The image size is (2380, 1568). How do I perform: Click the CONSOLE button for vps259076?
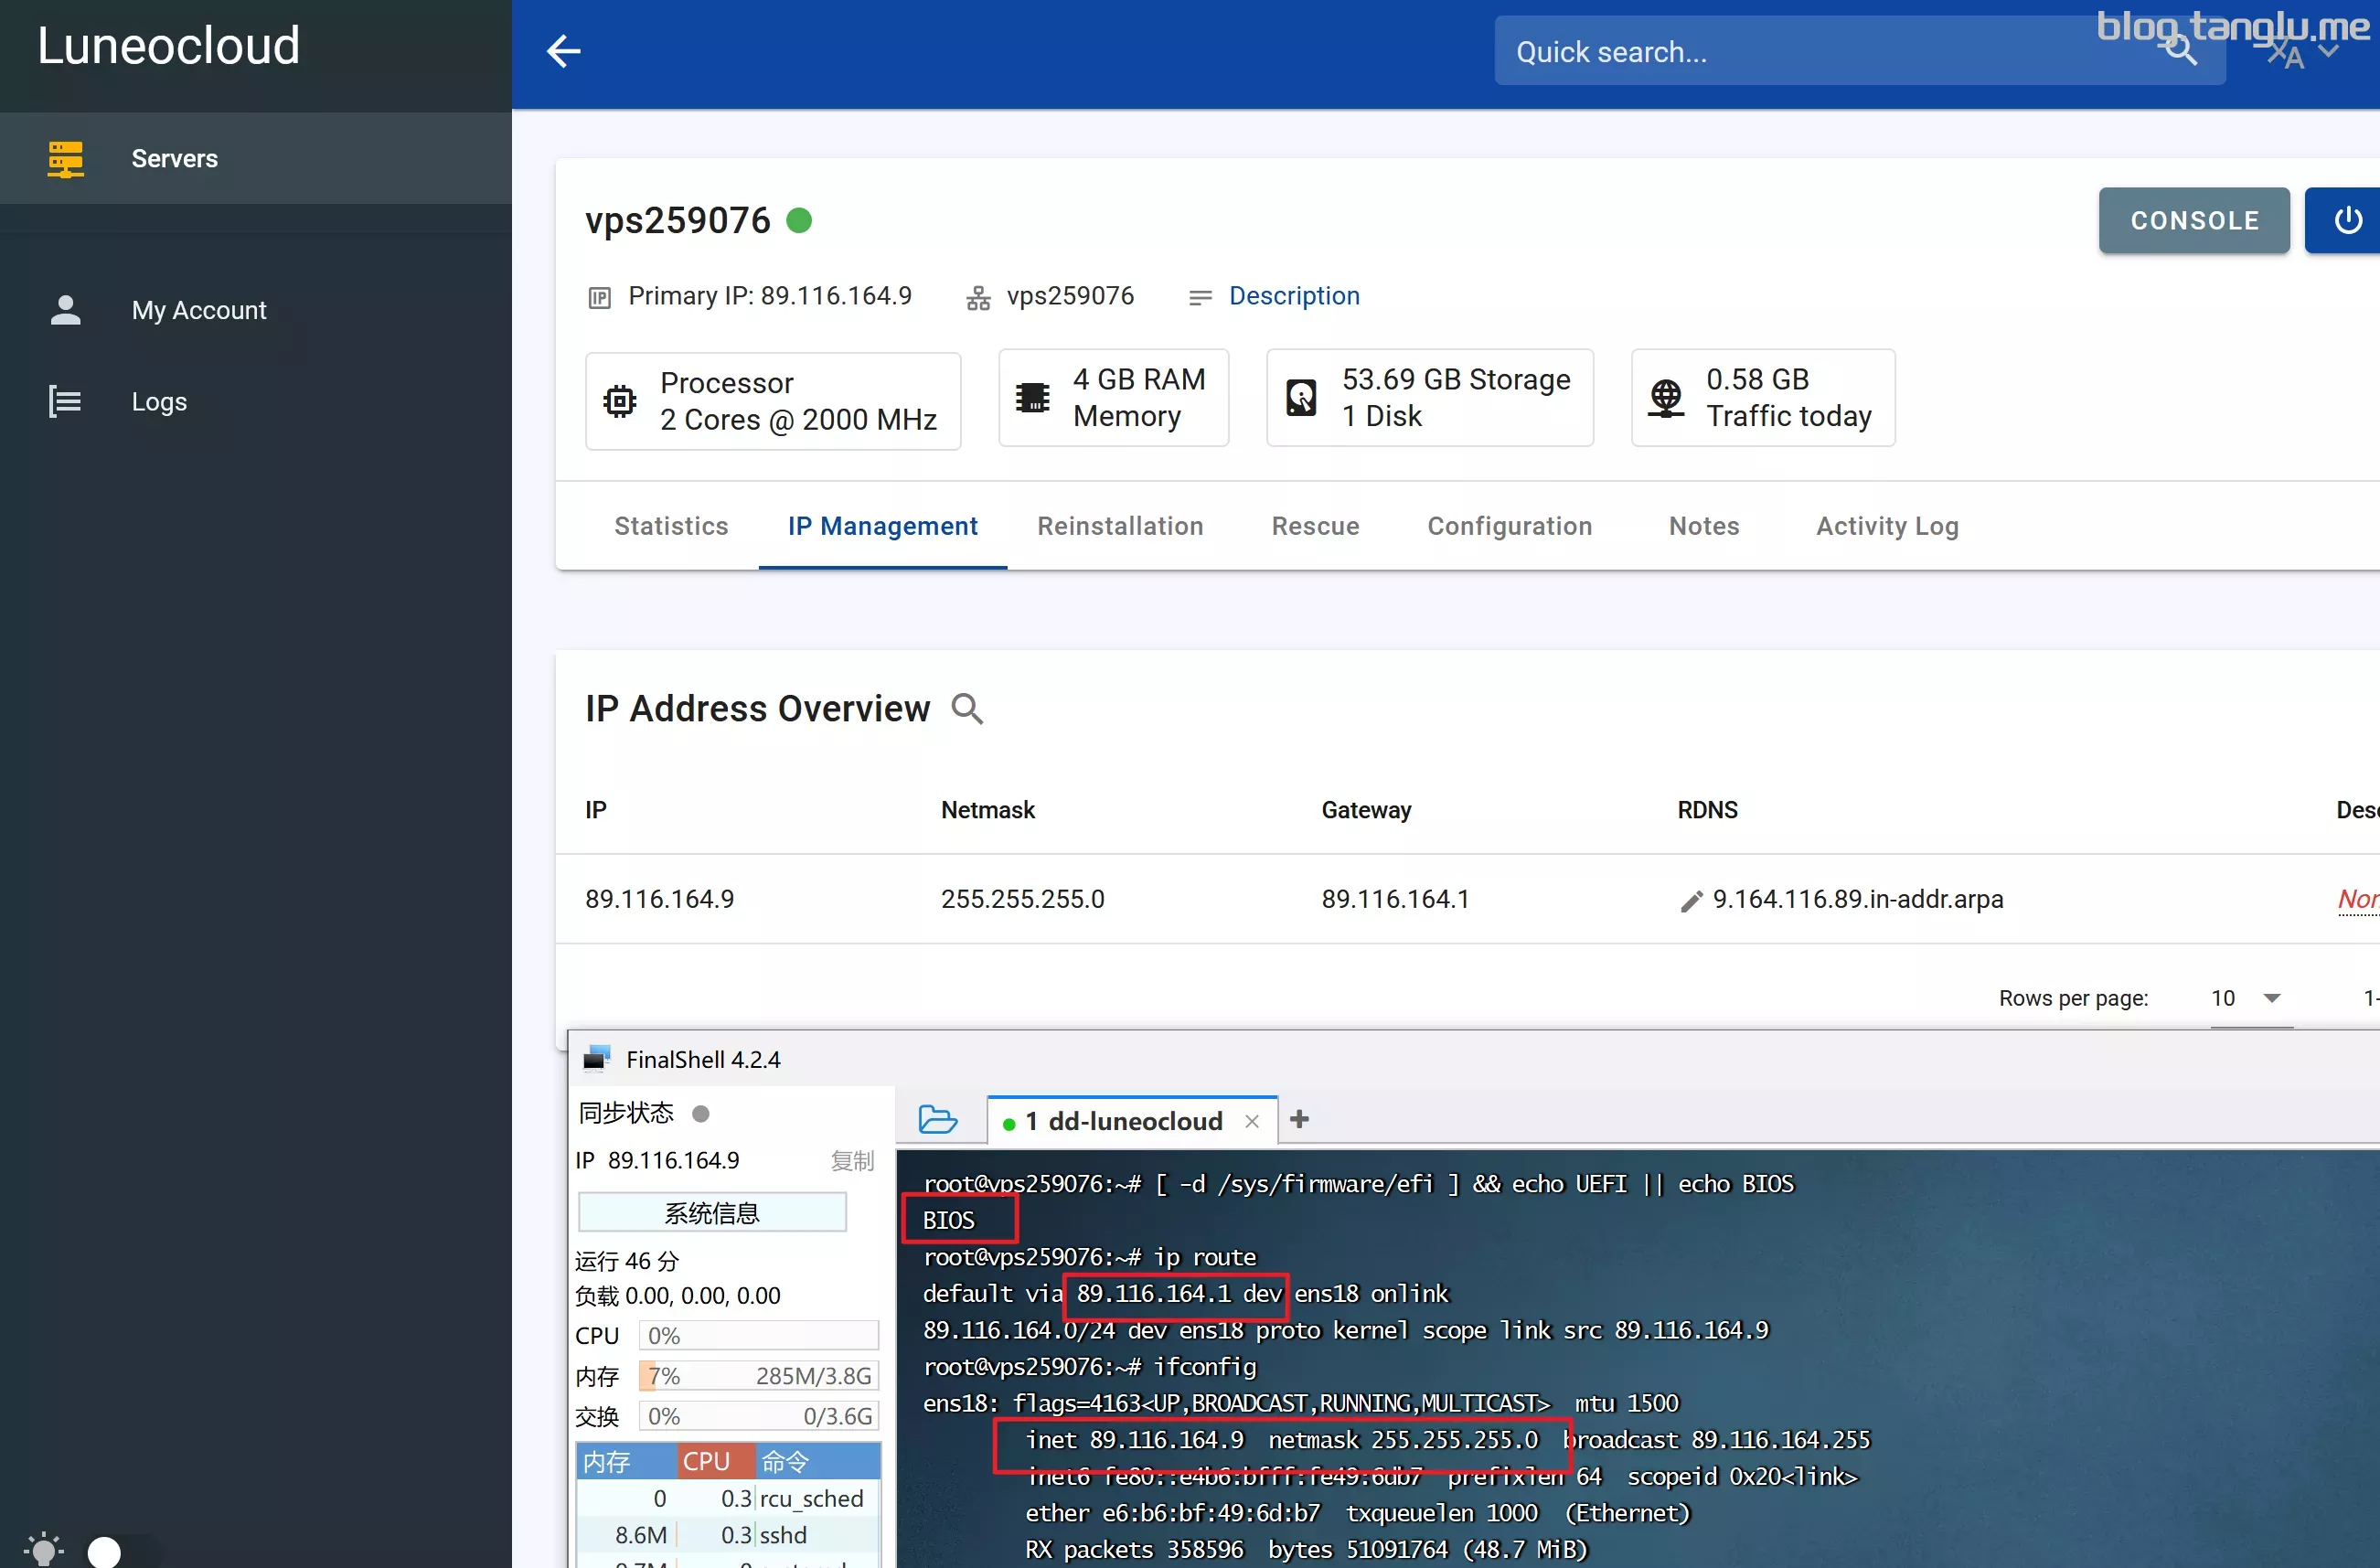(2196, 220)
